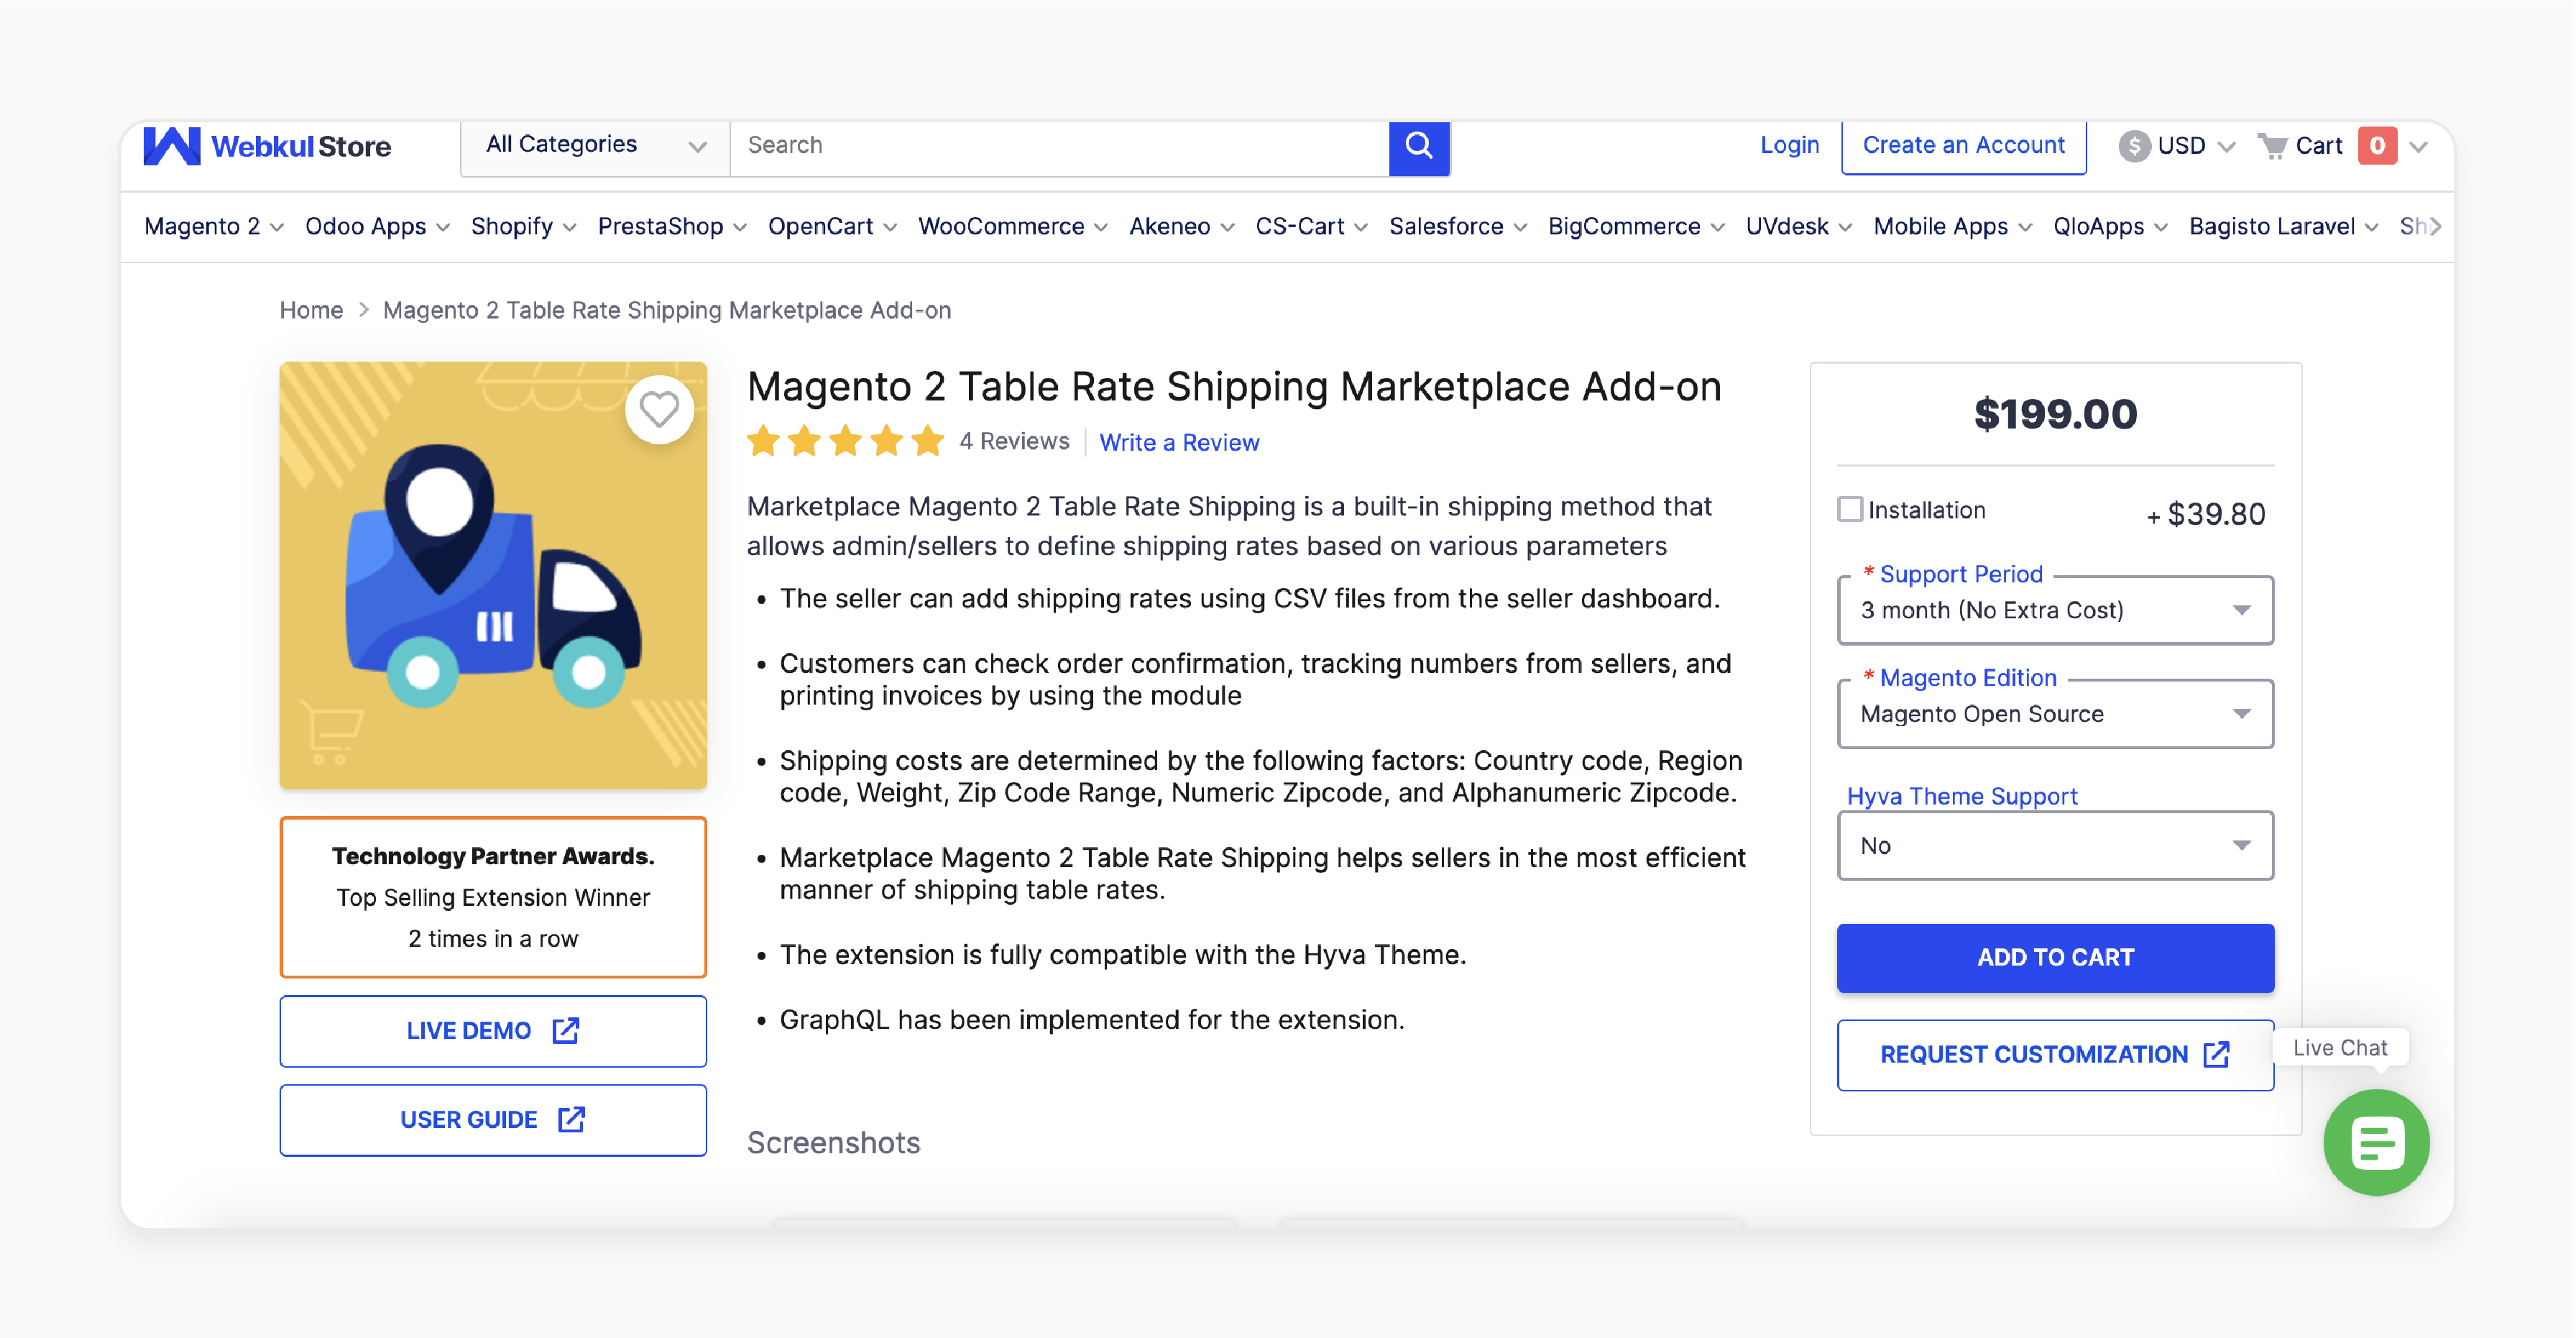Screen dimensions: 2576x1338
Task: Expand the WooCommerce menu
Action: point(1013,227)
